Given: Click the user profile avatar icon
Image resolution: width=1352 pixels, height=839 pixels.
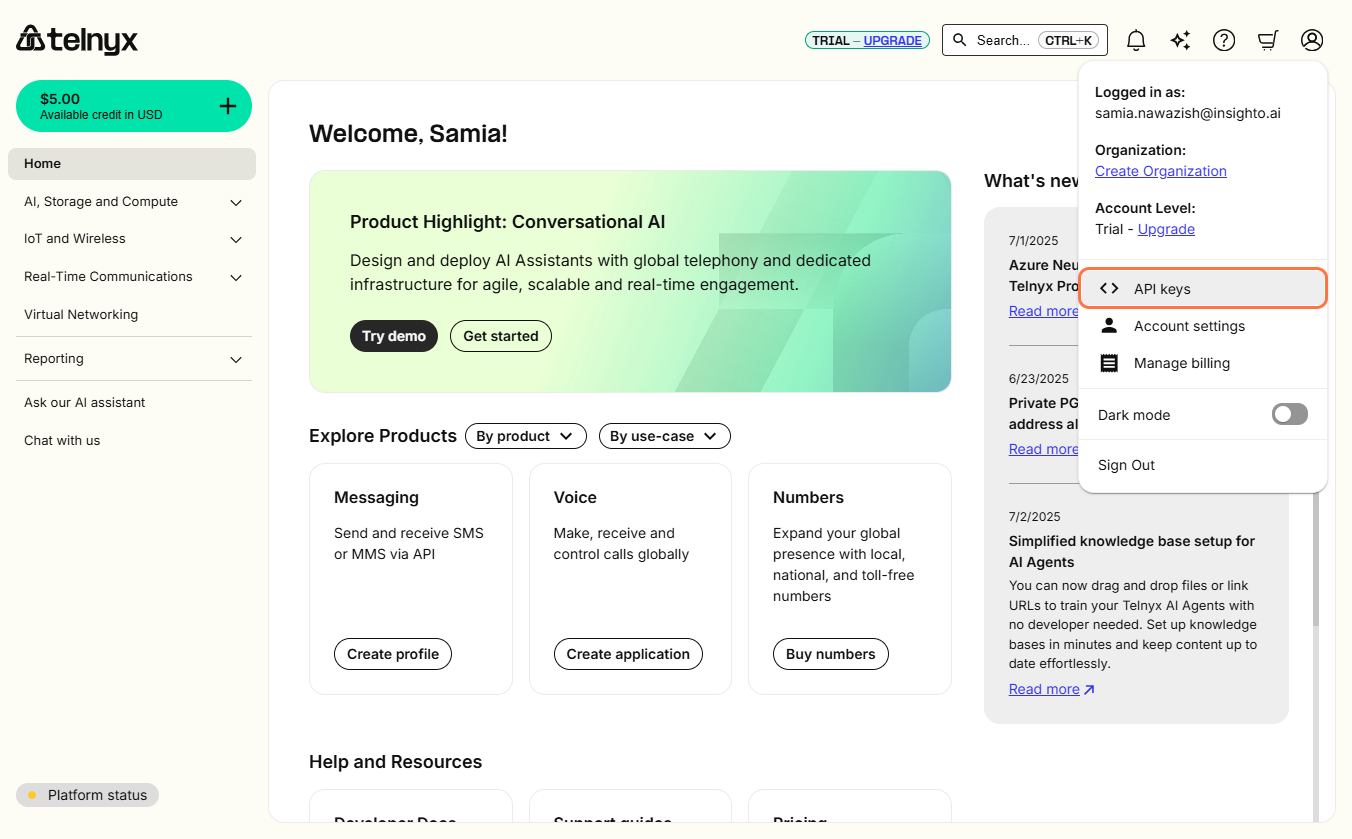Looking at the screenshot, I should (1312, 40).
